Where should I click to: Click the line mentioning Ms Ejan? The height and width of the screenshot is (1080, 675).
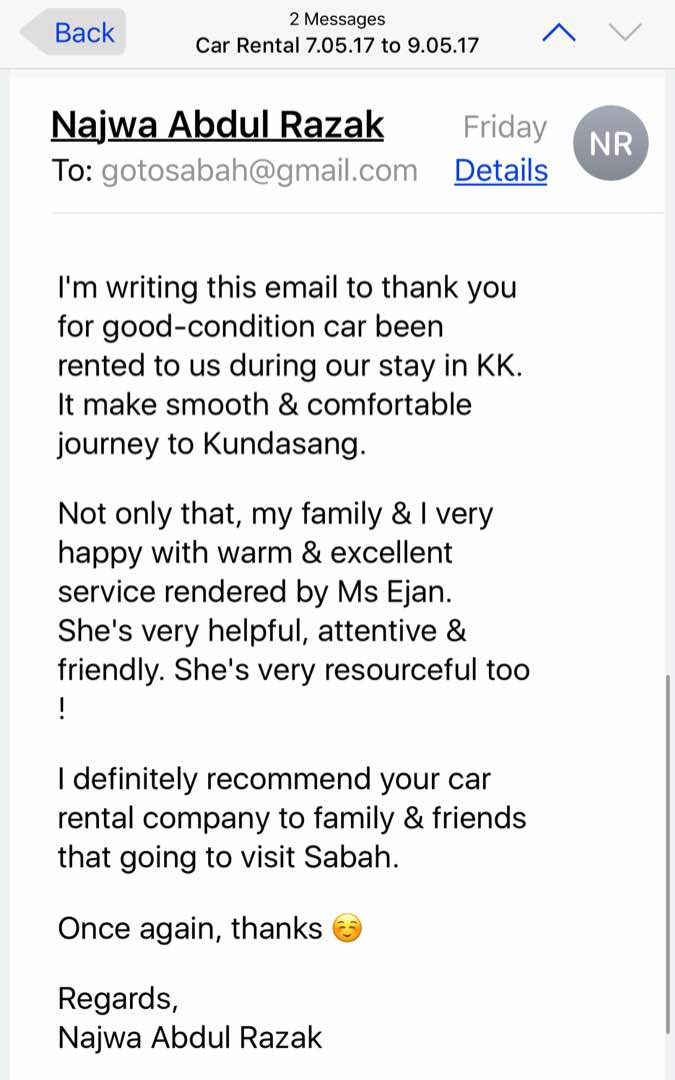tap(255, 592)
